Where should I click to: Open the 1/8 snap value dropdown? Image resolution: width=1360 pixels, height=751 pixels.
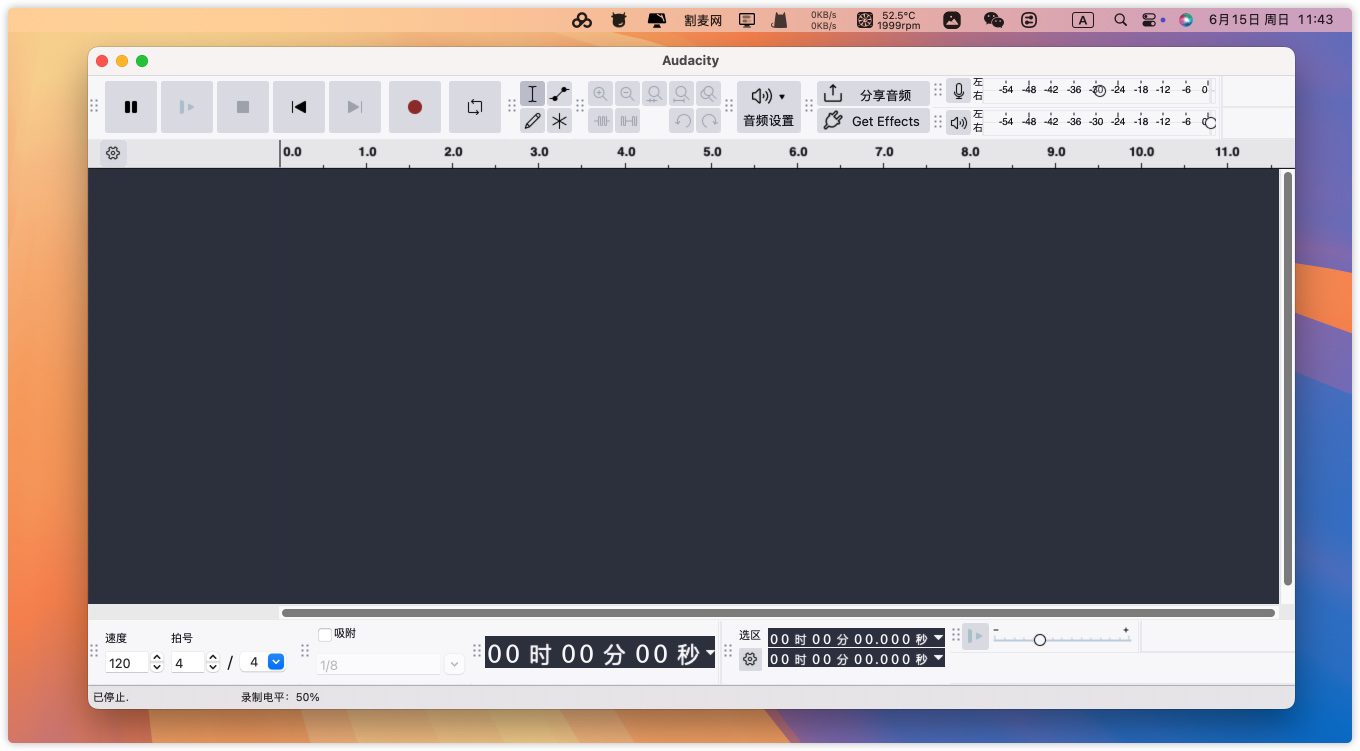454,664
